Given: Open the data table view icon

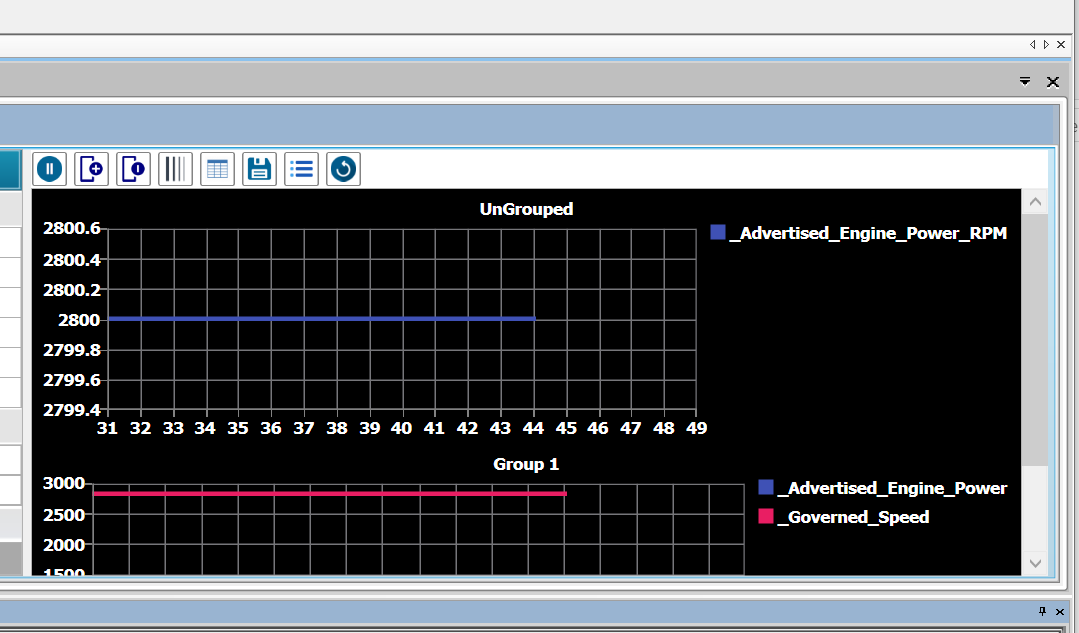Looking at the screenshot, I should coord(217,169).
